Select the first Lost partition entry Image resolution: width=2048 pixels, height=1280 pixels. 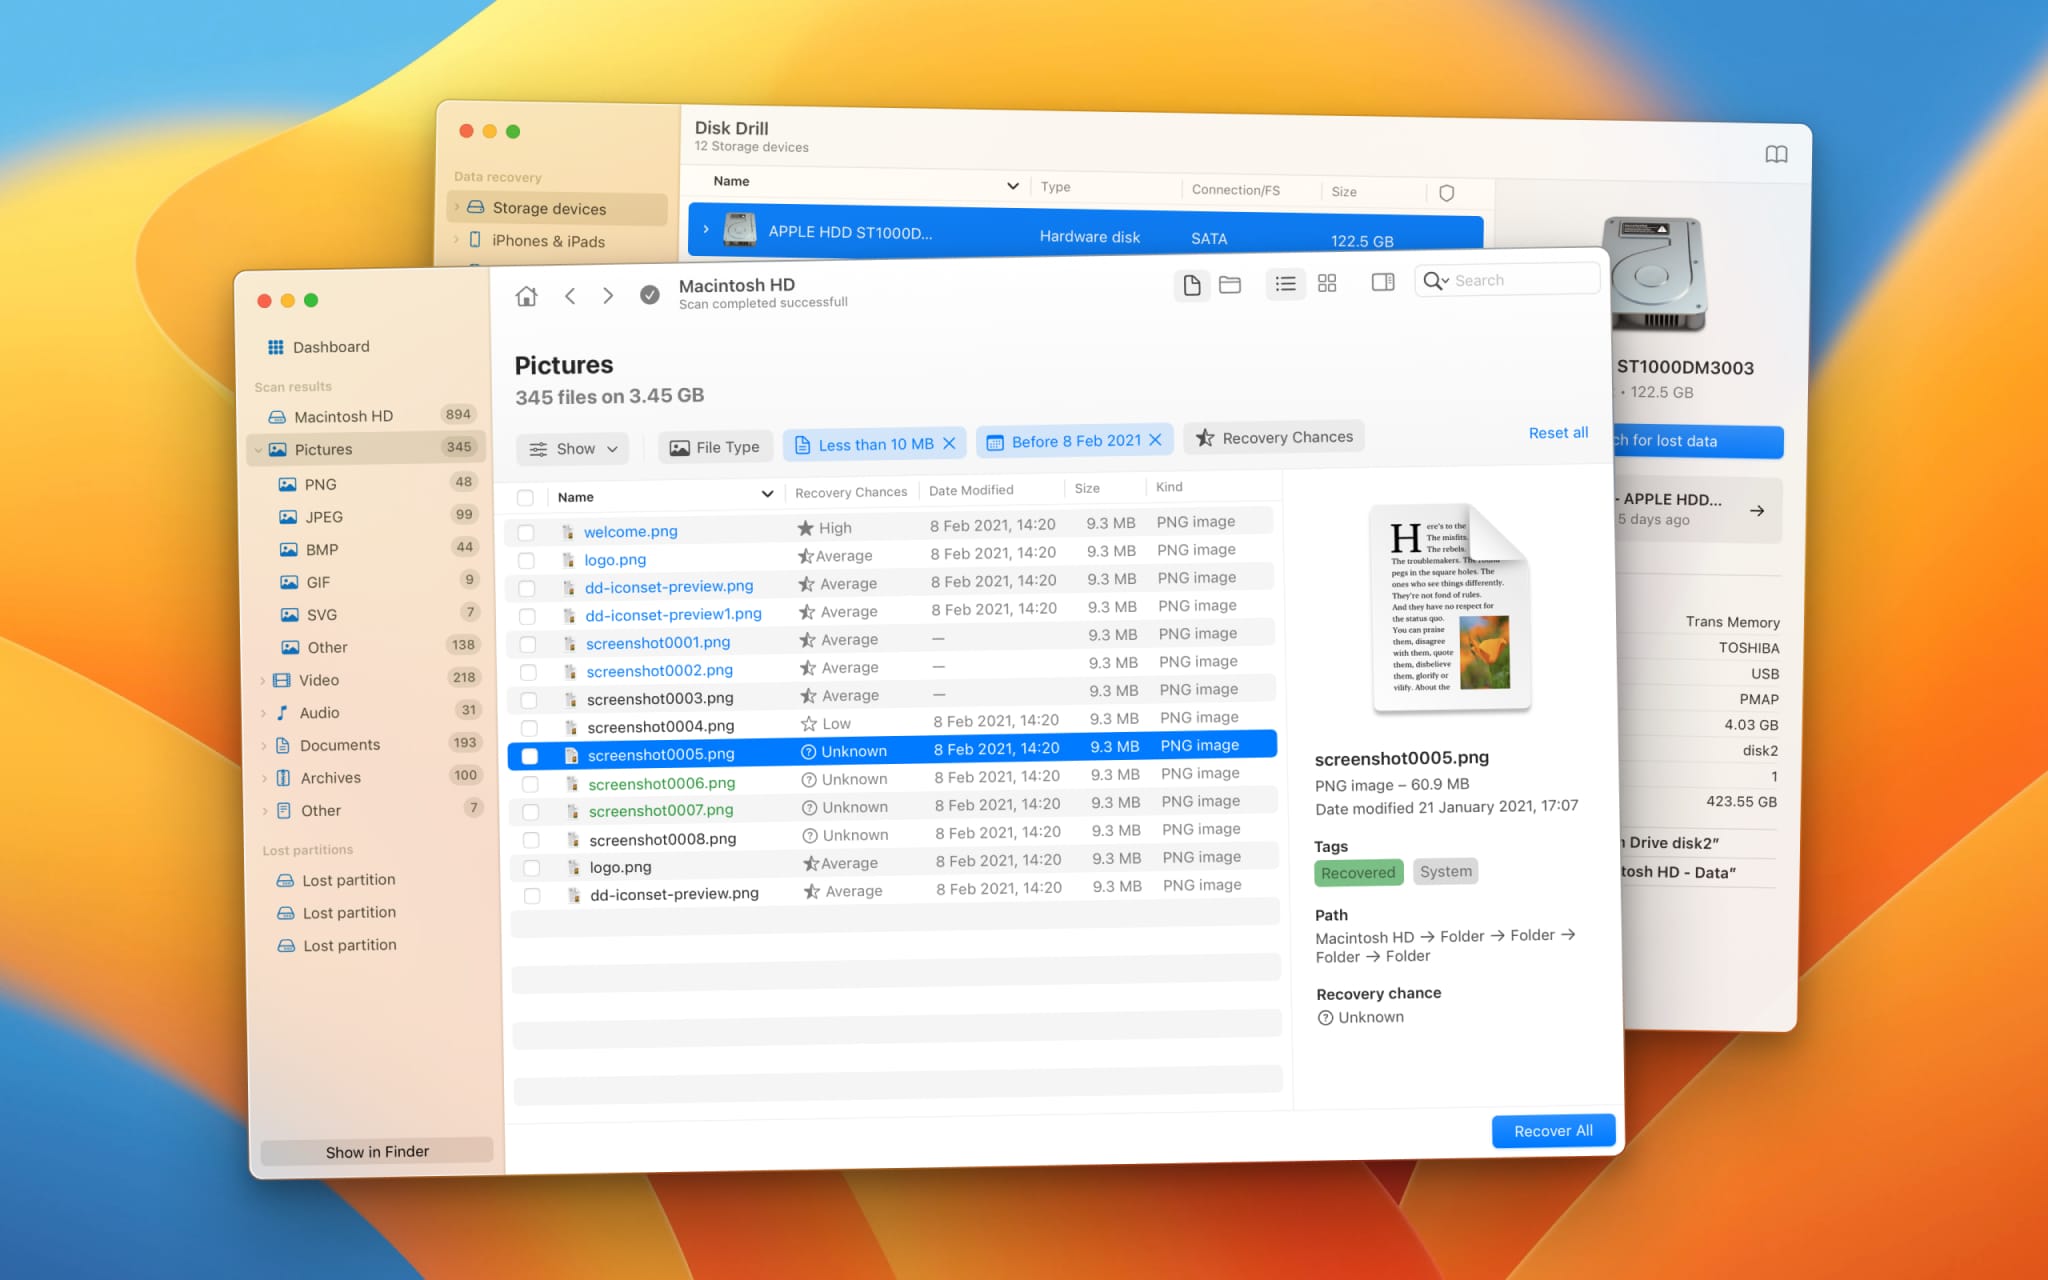click(x=349, y=880)
